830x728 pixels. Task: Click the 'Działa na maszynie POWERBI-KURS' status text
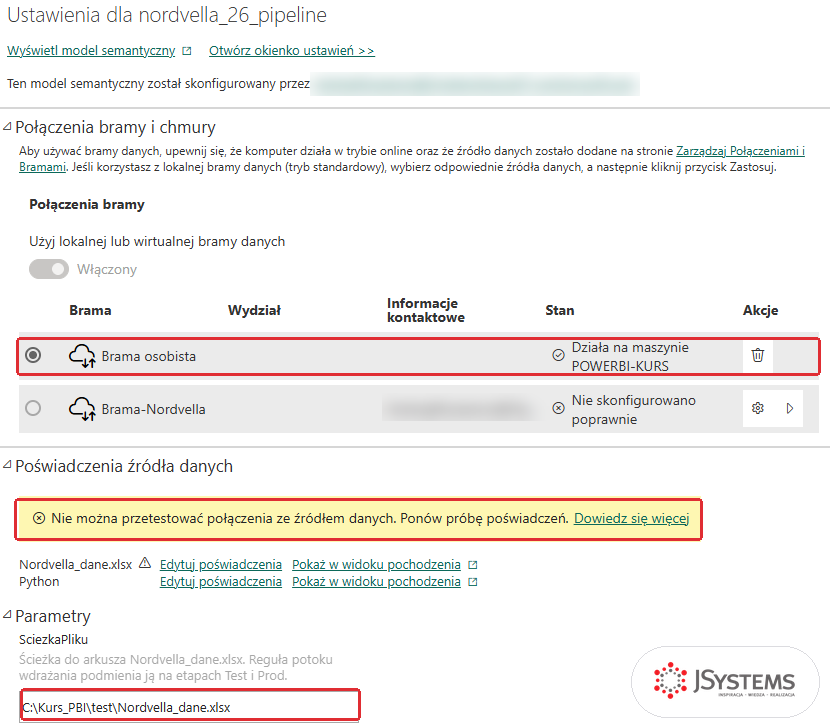click(x=630, y=356)
